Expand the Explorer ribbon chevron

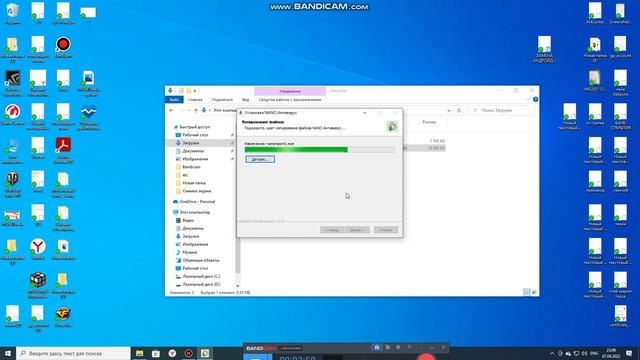point(528,100)
